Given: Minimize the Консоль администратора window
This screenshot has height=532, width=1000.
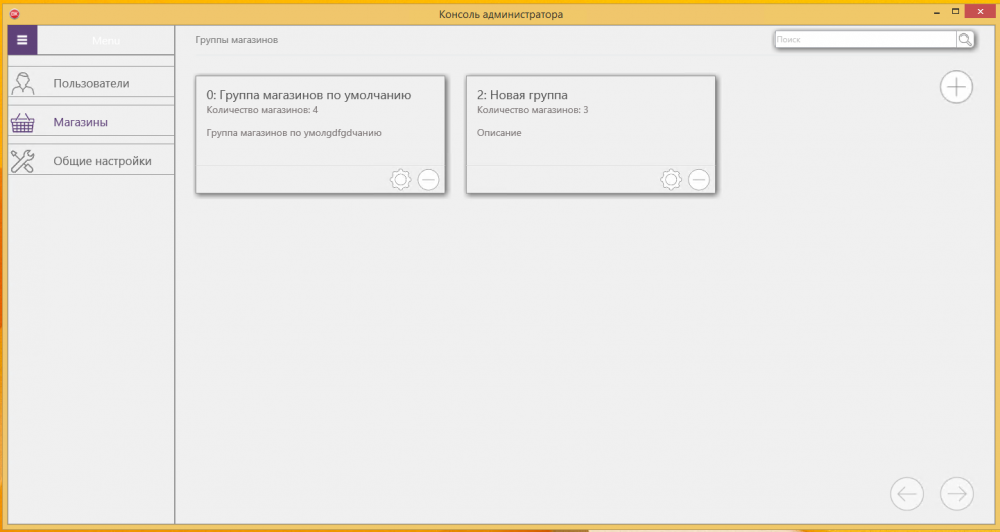Looking at the screenshot, I should coord(936,12).
